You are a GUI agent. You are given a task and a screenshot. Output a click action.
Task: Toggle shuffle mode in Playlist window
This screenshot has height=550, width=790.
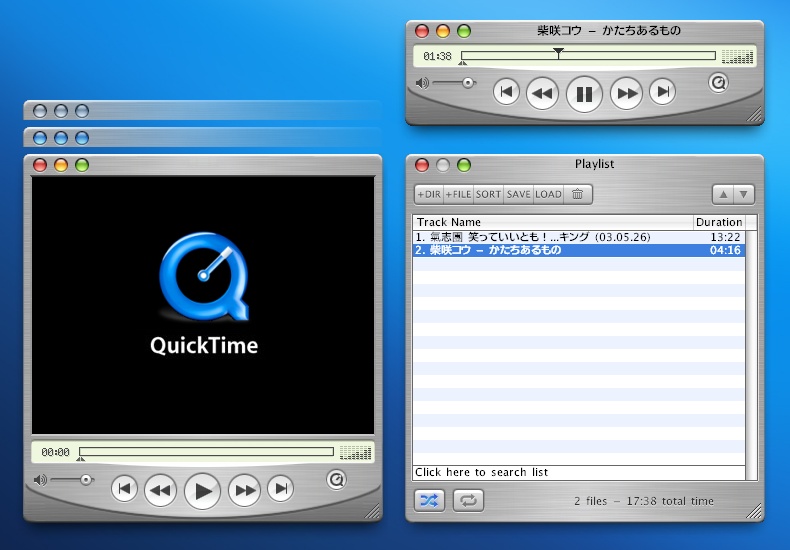[x=429, y=501]
